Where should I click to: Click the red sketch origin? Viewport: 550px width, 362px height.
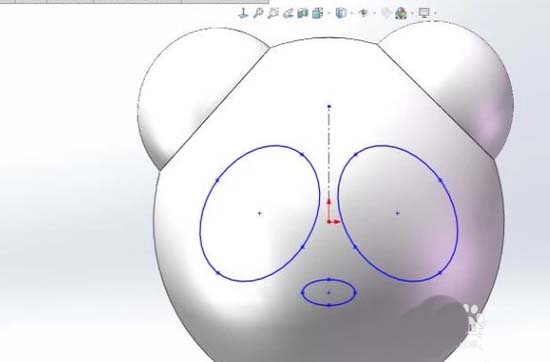pyautogui.click(x=329, y=222)
